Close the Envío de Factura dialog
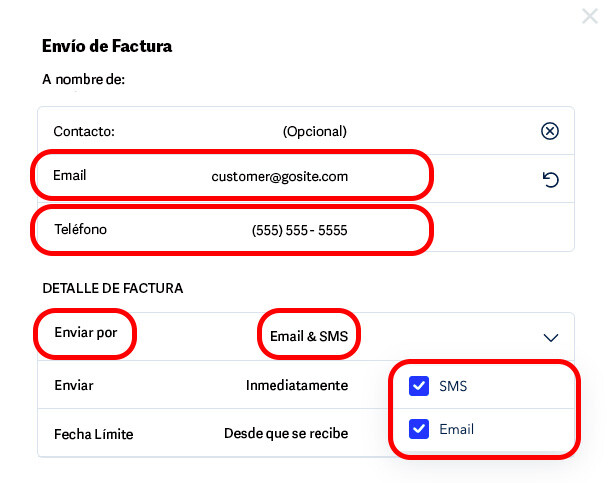Screen dimensions: 611x483 pyautogui.click(x=590, y=15)
